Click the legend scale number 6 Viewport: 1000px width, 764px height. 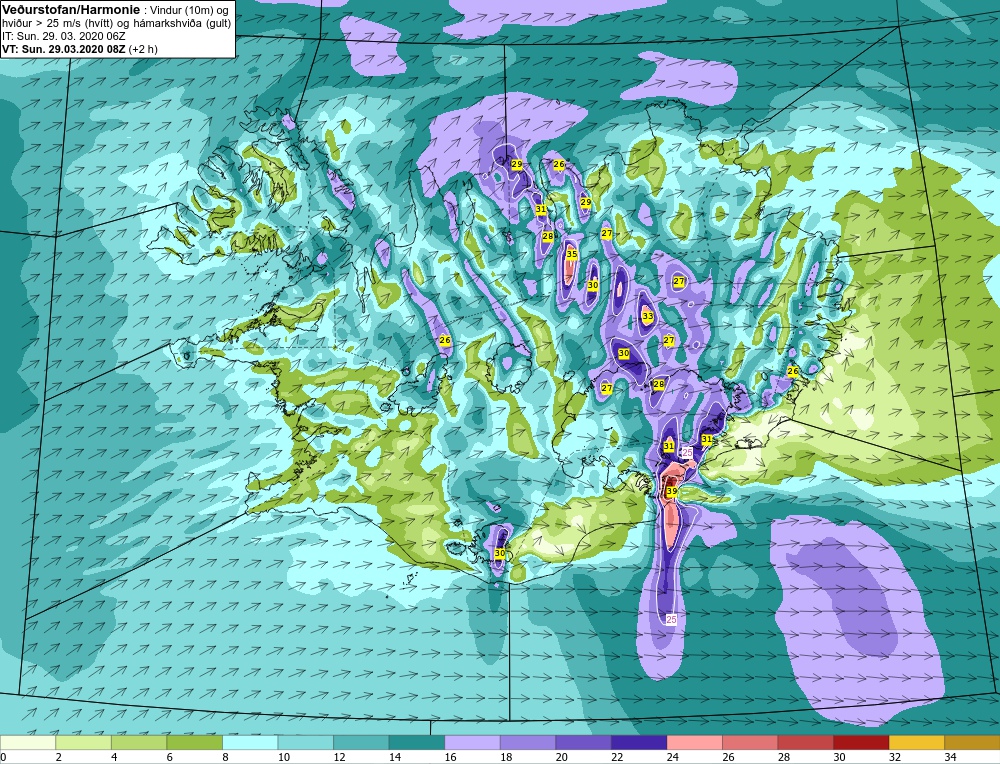pyautogui.click(x=170, y=757)
